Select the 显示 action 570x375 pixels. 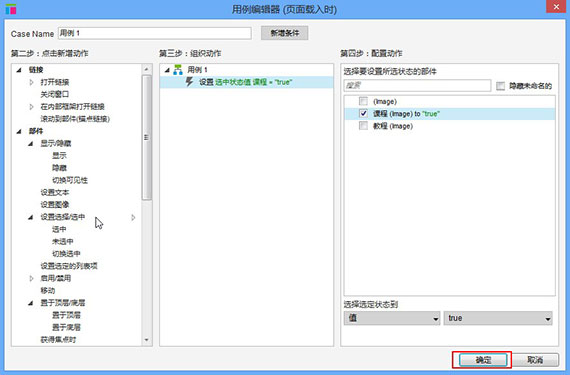59,156
